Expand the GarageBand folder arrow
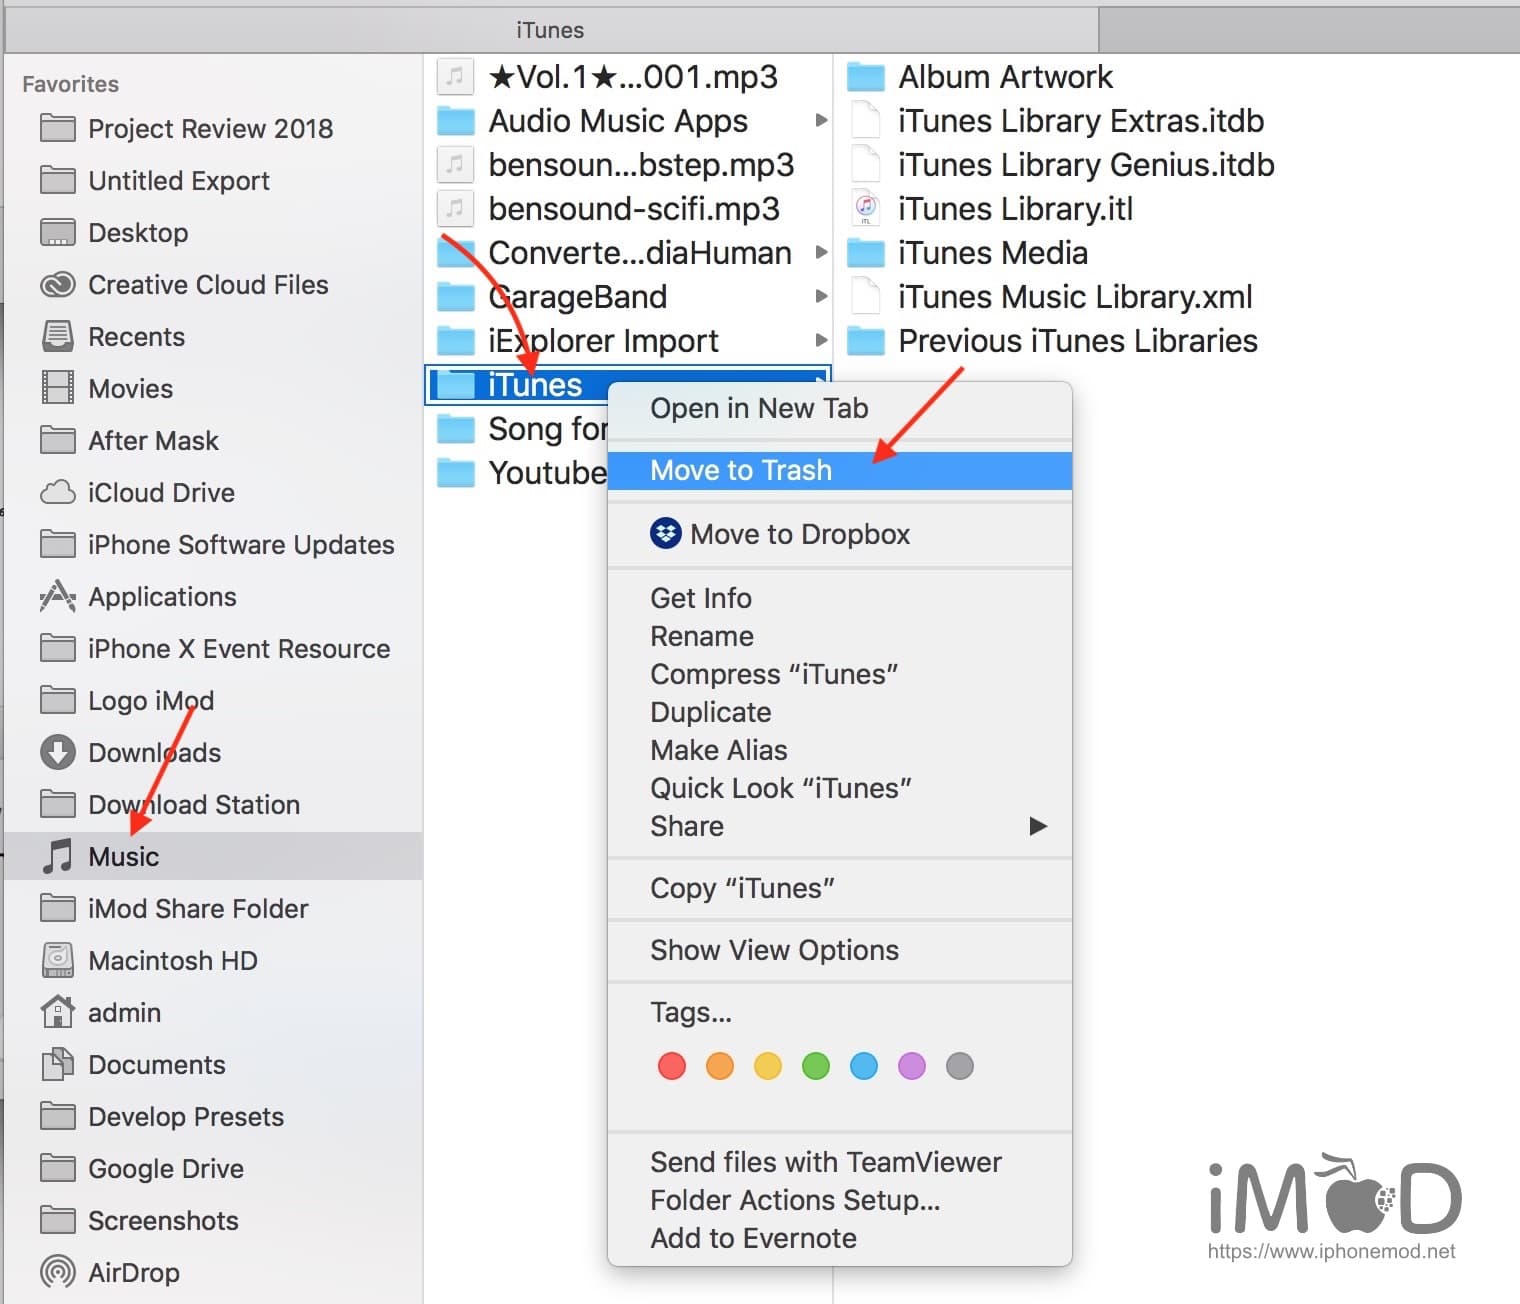Screen dimensions: 1520x1304 821,297
